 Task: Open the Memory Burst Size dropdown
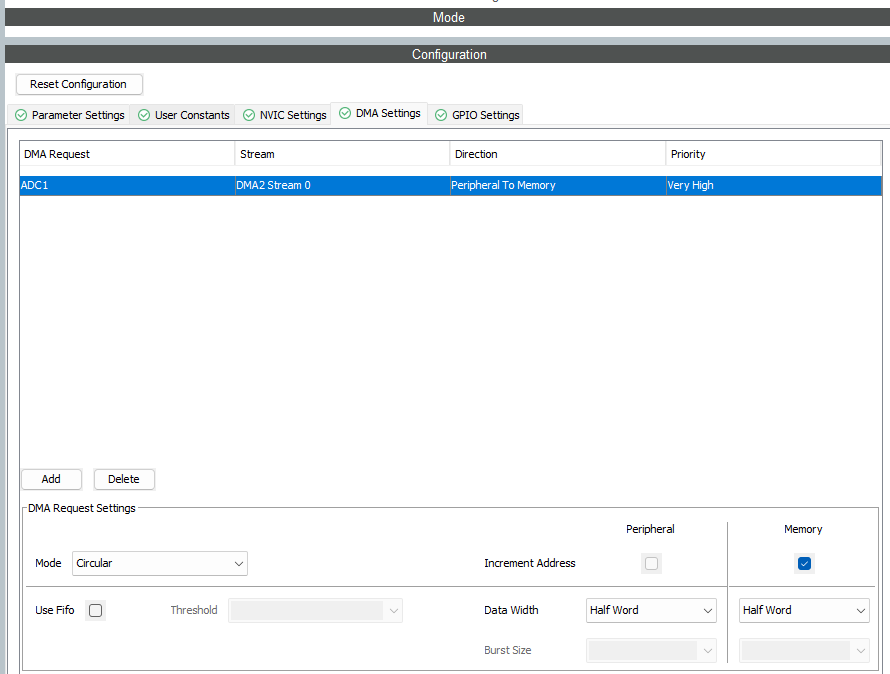[804, 651]
